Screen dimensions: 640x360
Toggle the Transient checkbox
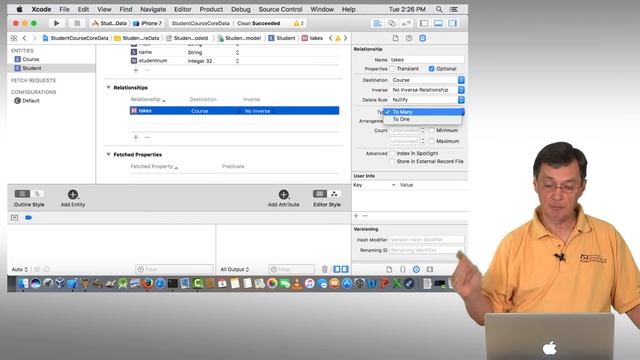pyautogui.click(x=392, y=69)
